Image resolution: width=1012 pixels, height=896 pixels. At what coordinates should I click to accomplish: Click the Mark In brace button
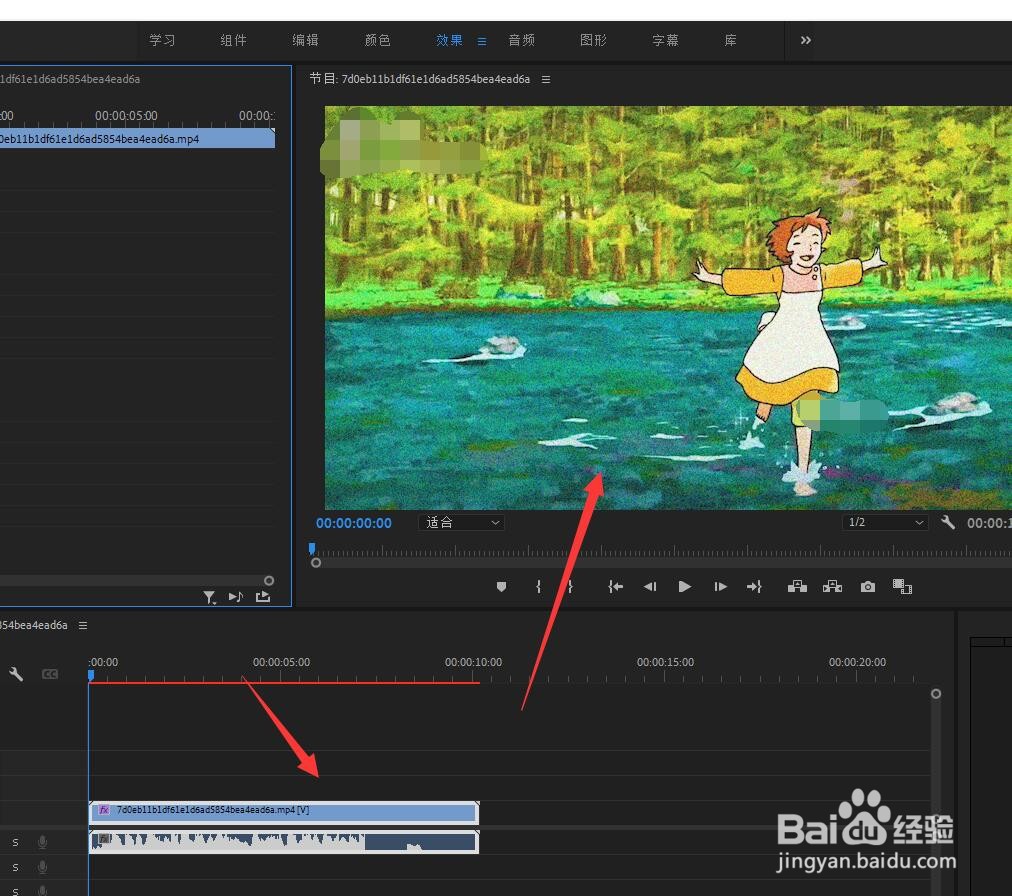point(538,586)
